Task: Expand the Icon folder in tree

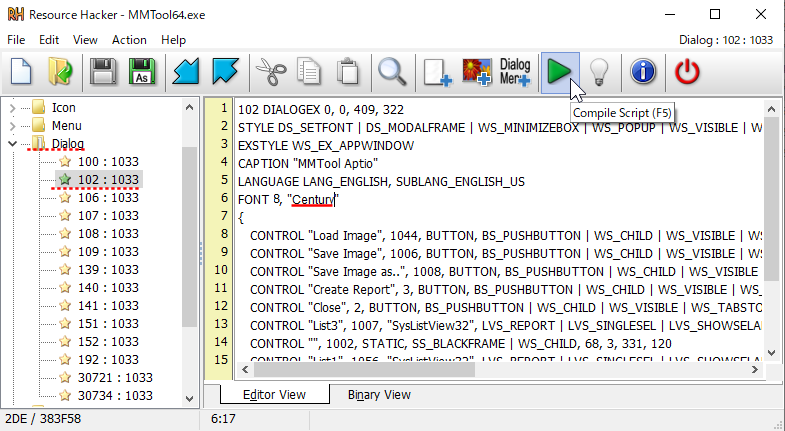Action: pyautogui.click(x=12, y=107)
